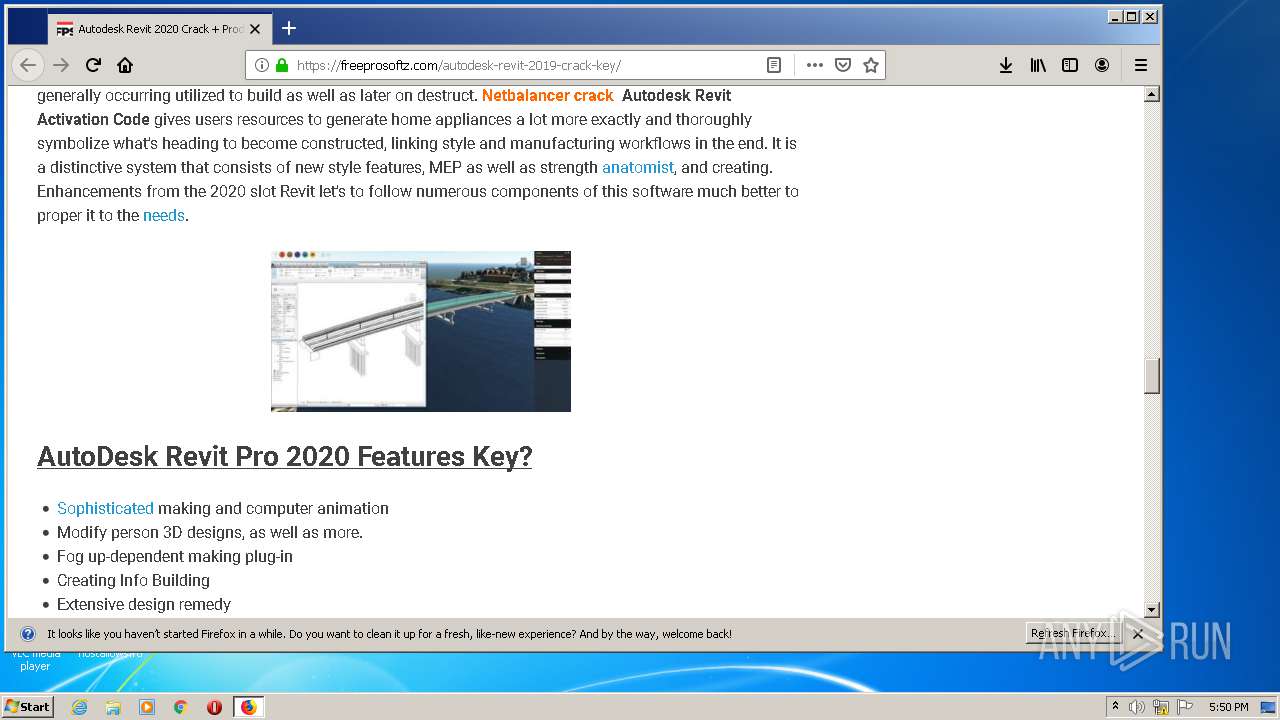Open the Windows Start menu
Image resolution: width=1280 pixels, height=720 pixels.
[28, 706]
